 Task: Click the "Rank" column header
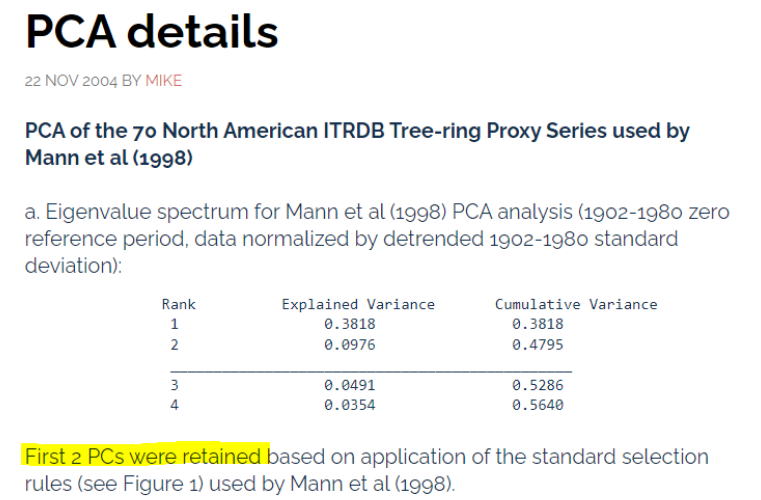(x=181, y=304)
